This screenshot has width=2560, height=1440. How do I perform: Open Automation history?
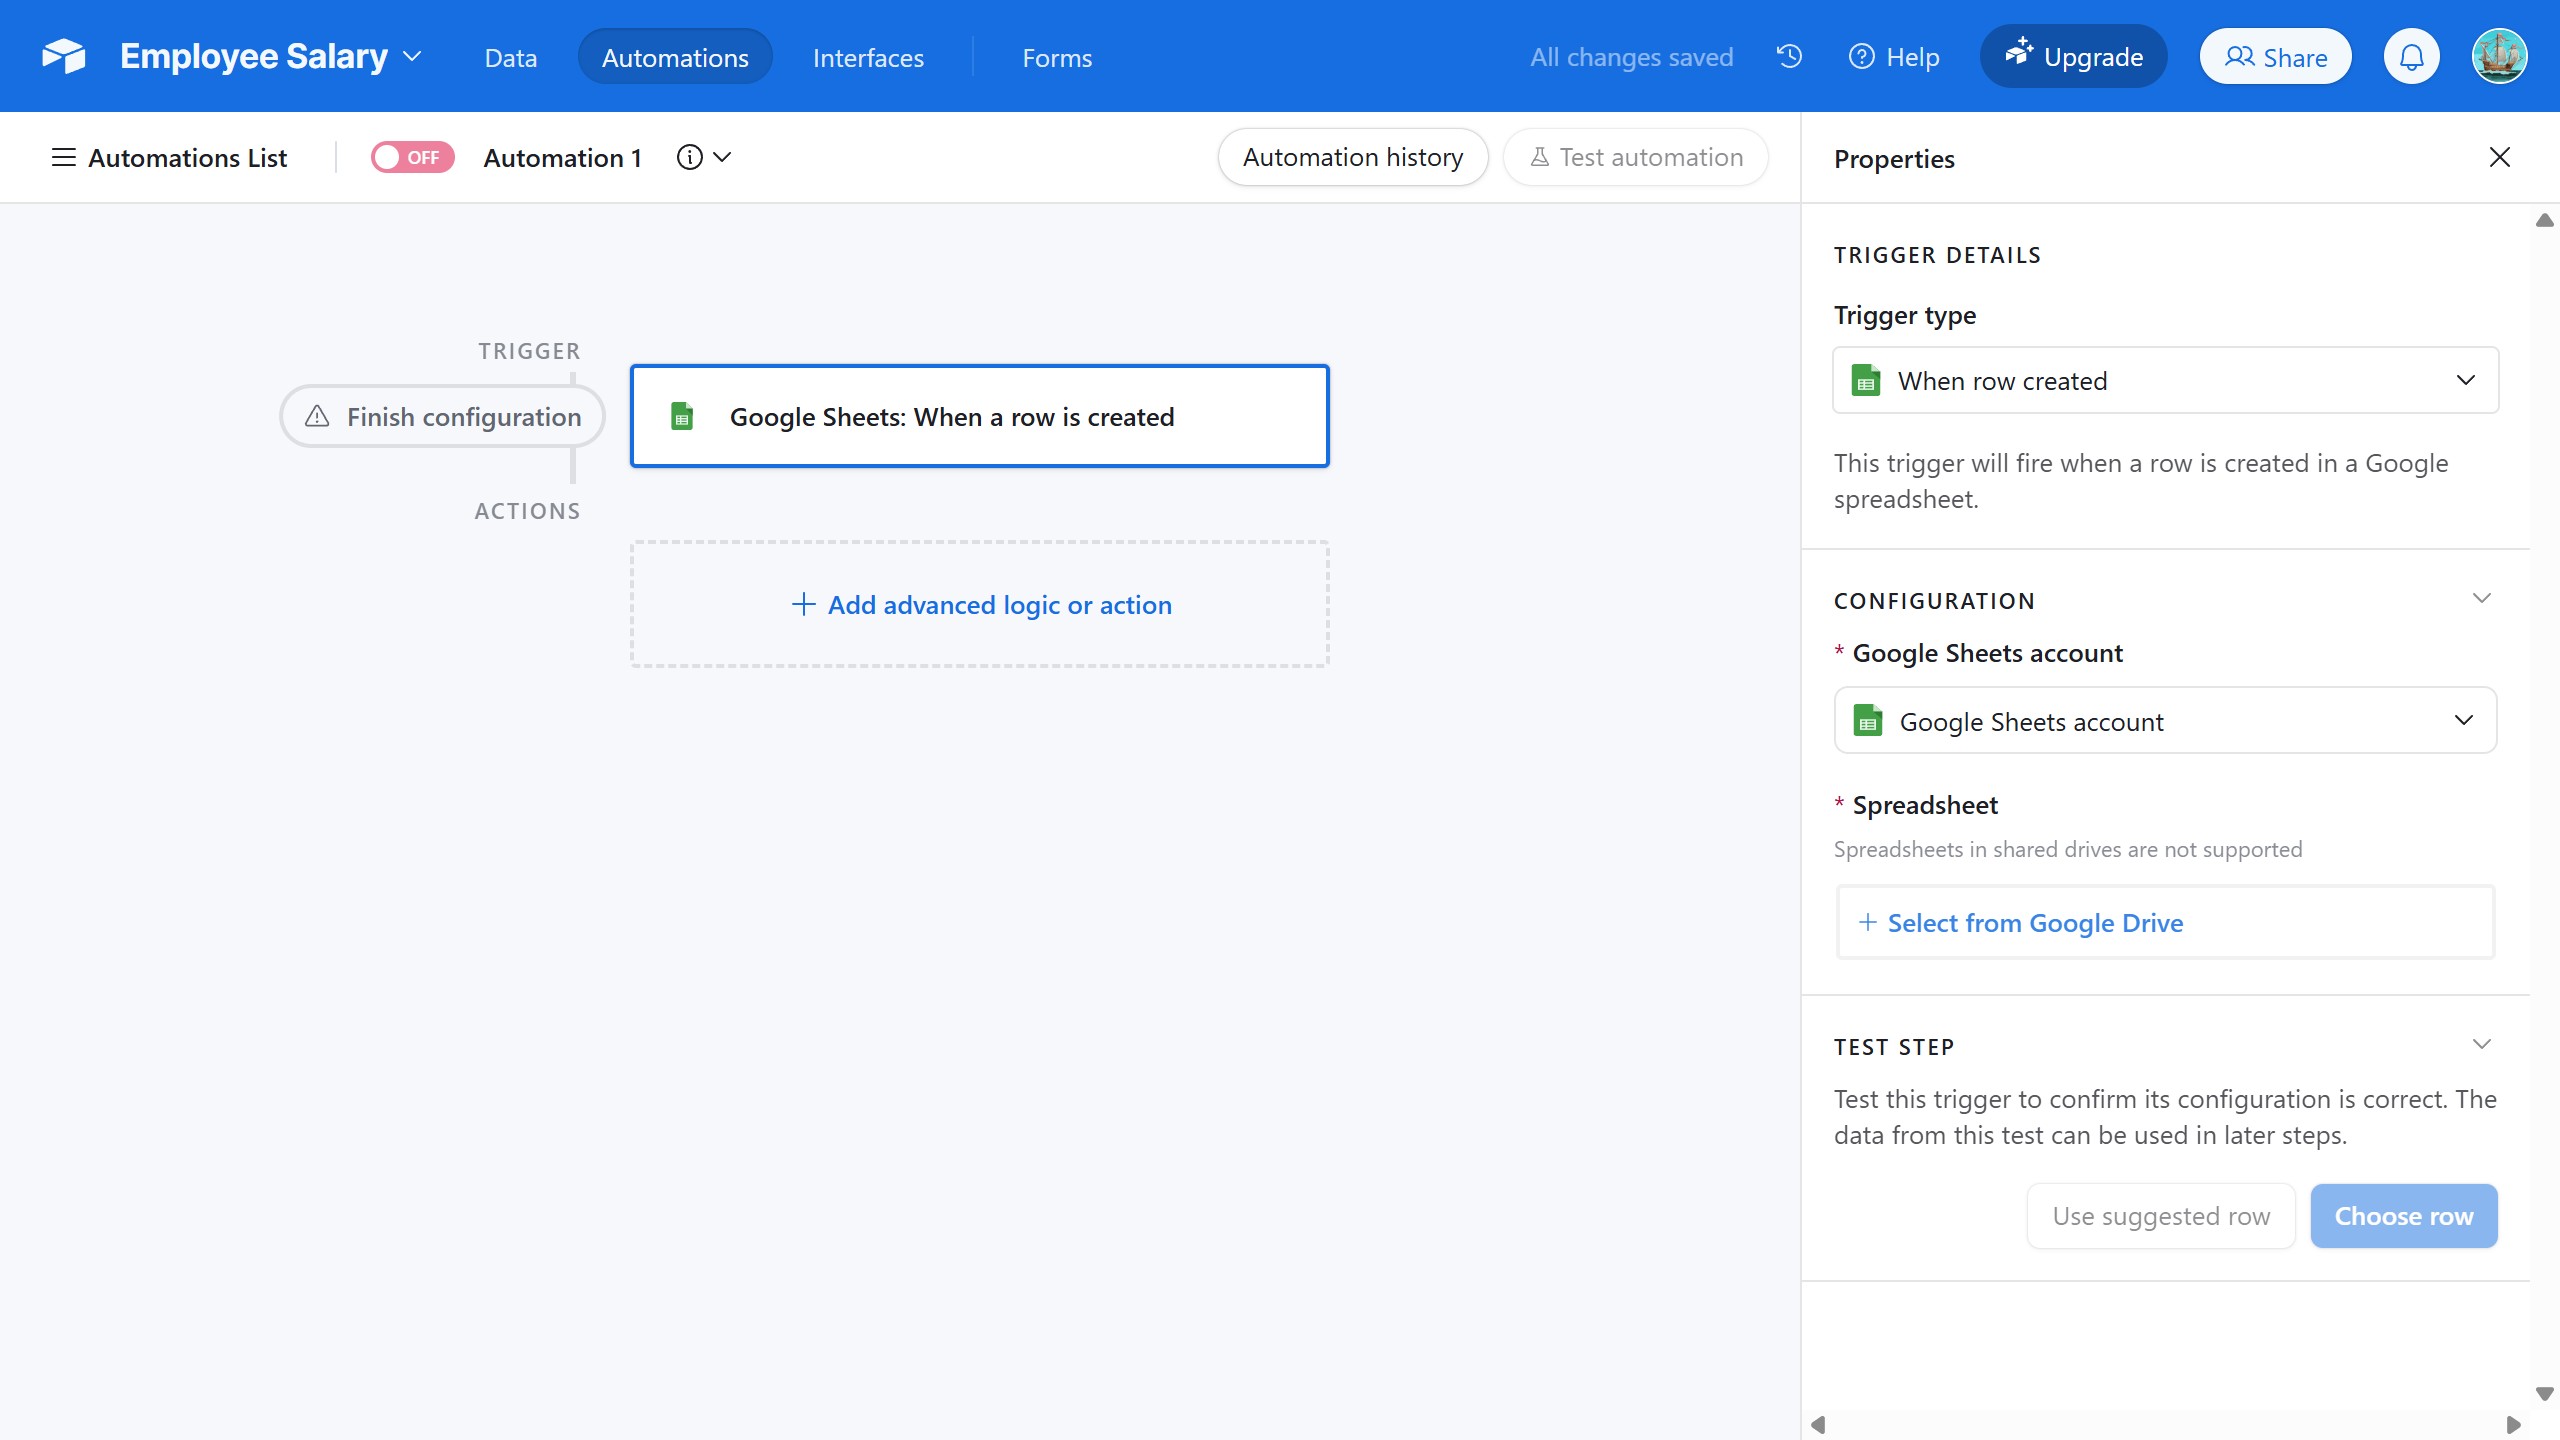click(1352, 158)
